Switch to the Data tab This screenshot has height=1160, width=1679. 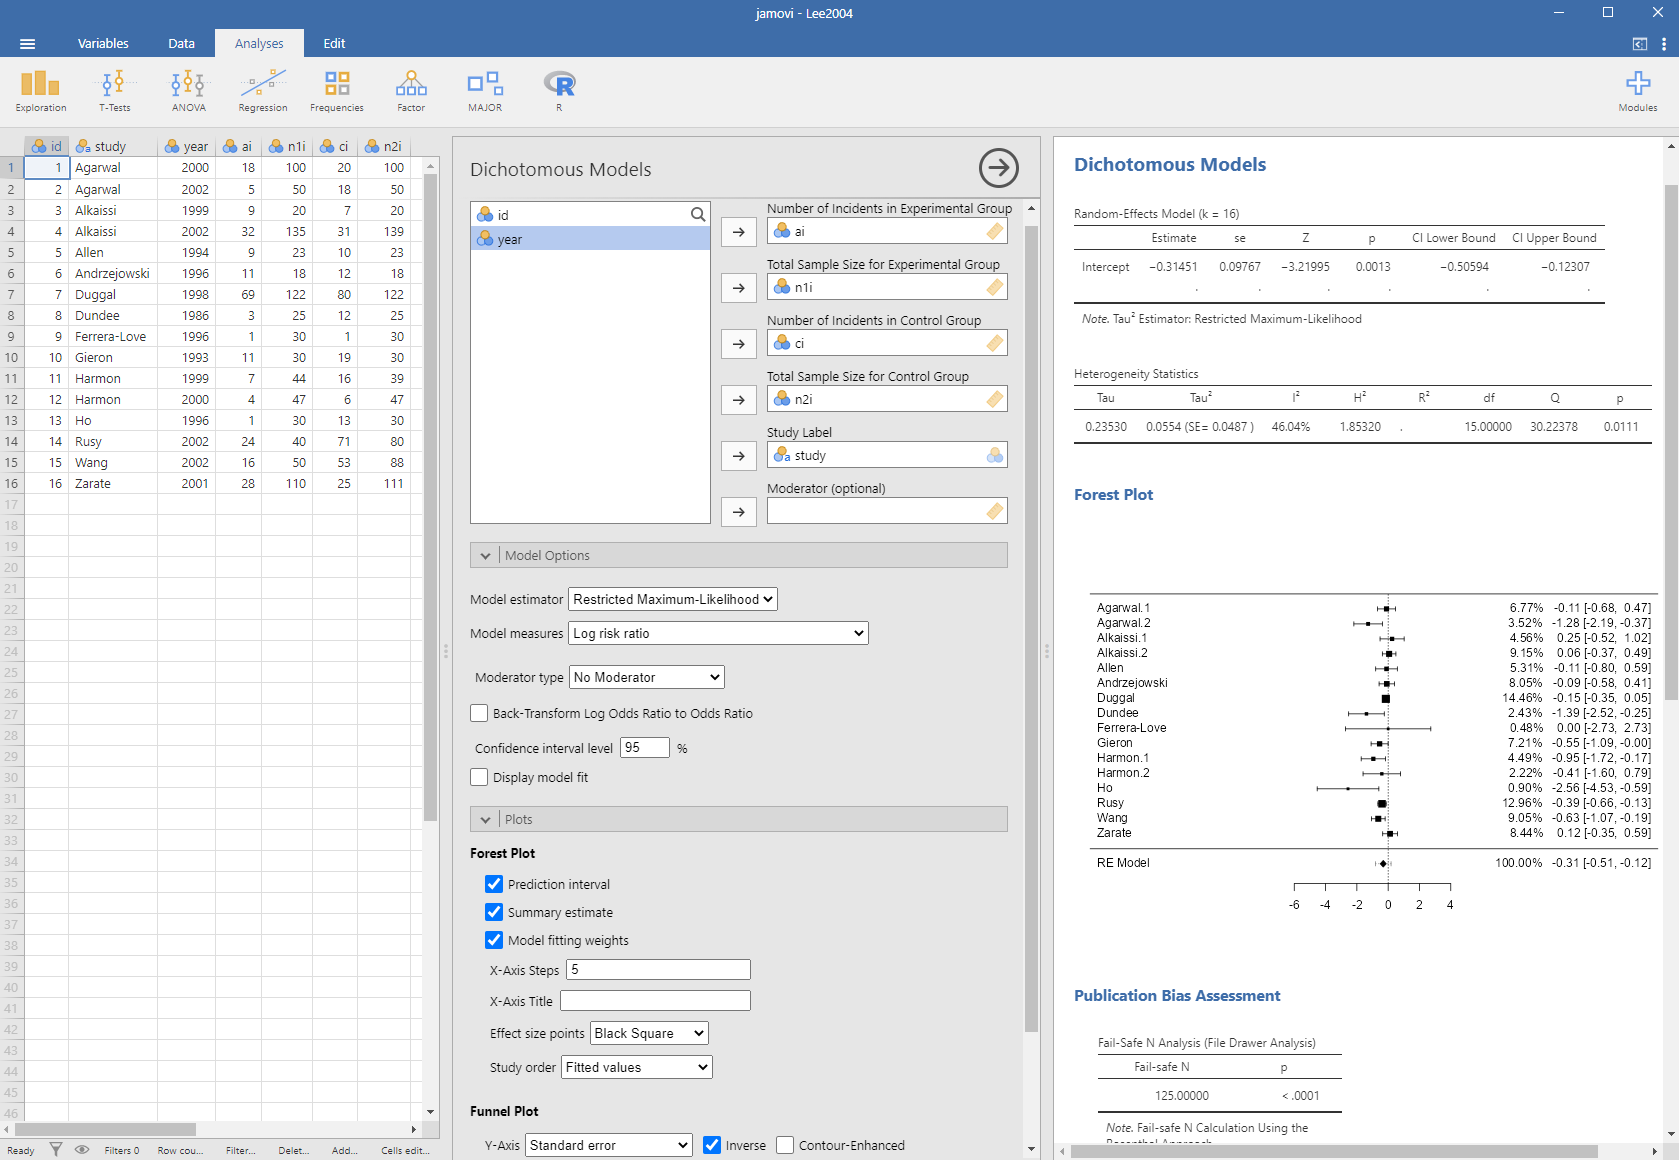click(181, 44)
